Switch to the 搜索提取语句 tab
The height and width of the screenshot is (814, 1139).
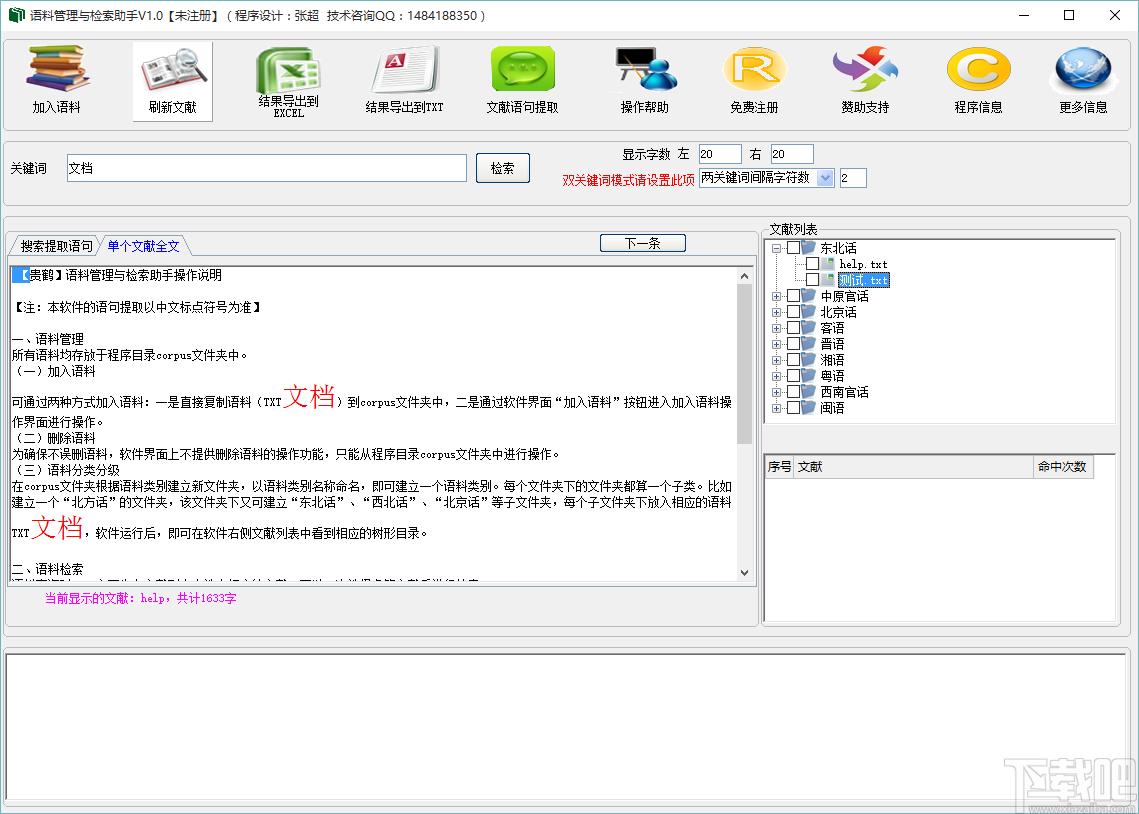56,246
